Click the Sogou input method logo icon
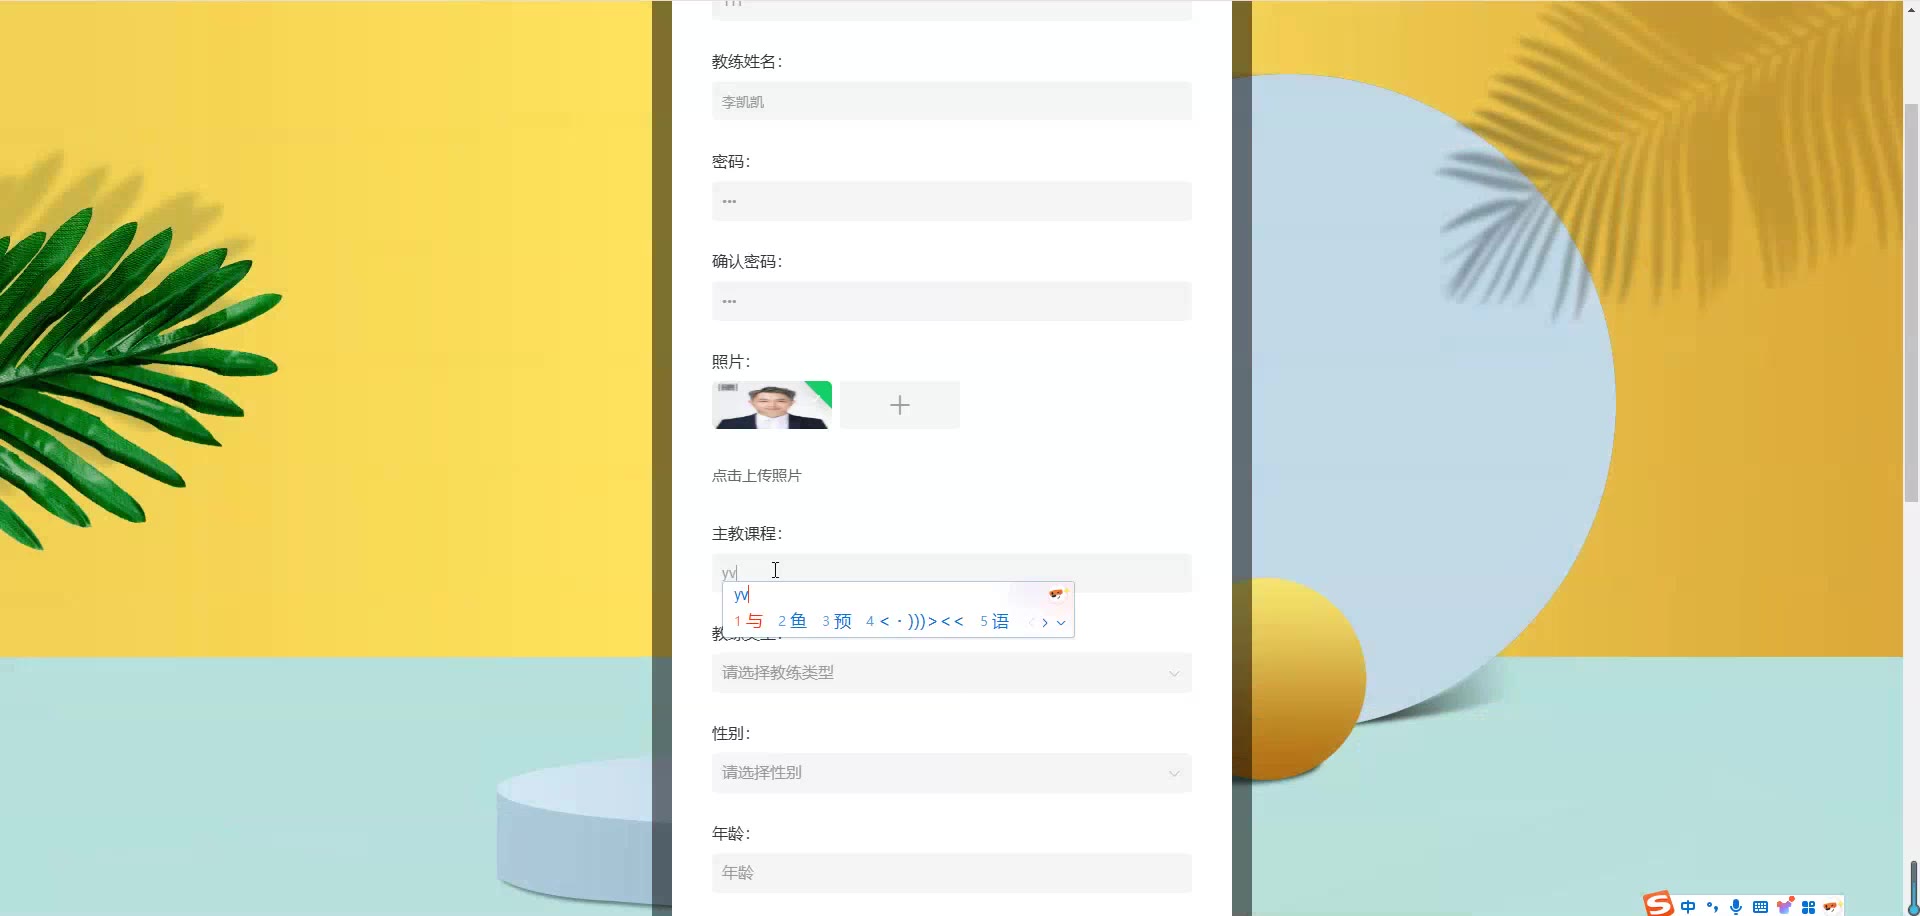This screenshot has height=916, width=1920. pos(1659,904)
